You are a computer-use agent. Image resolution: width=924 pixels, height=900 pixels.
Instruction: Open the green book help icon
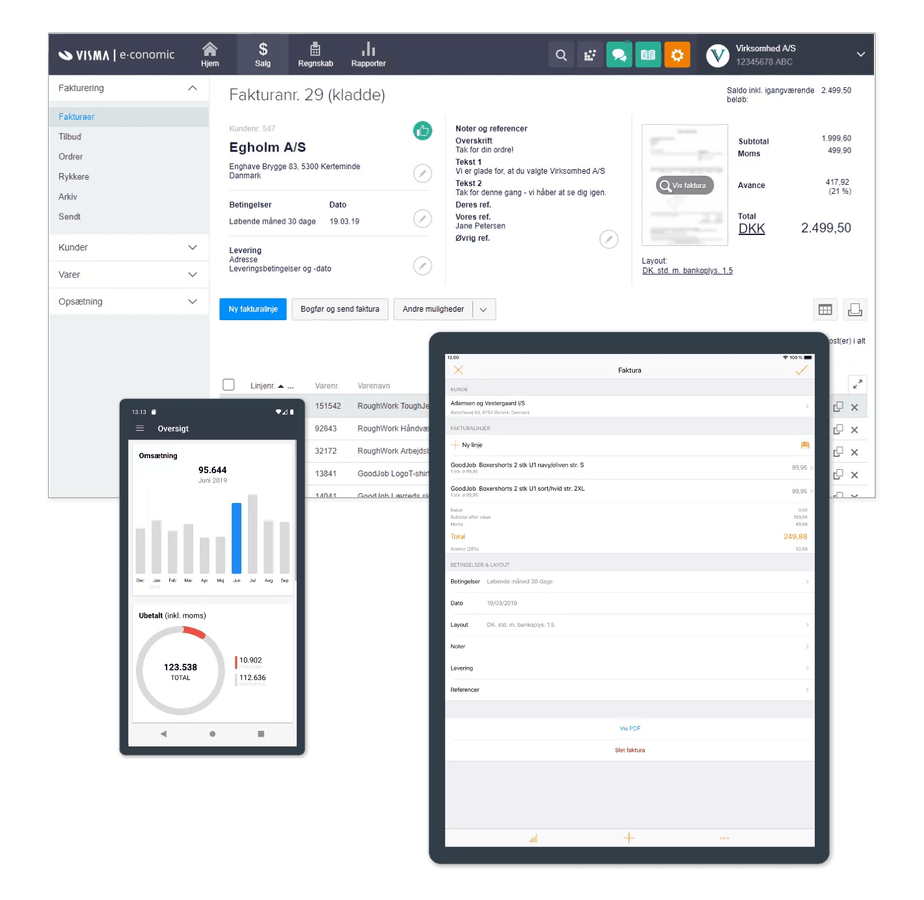[648, 56]
